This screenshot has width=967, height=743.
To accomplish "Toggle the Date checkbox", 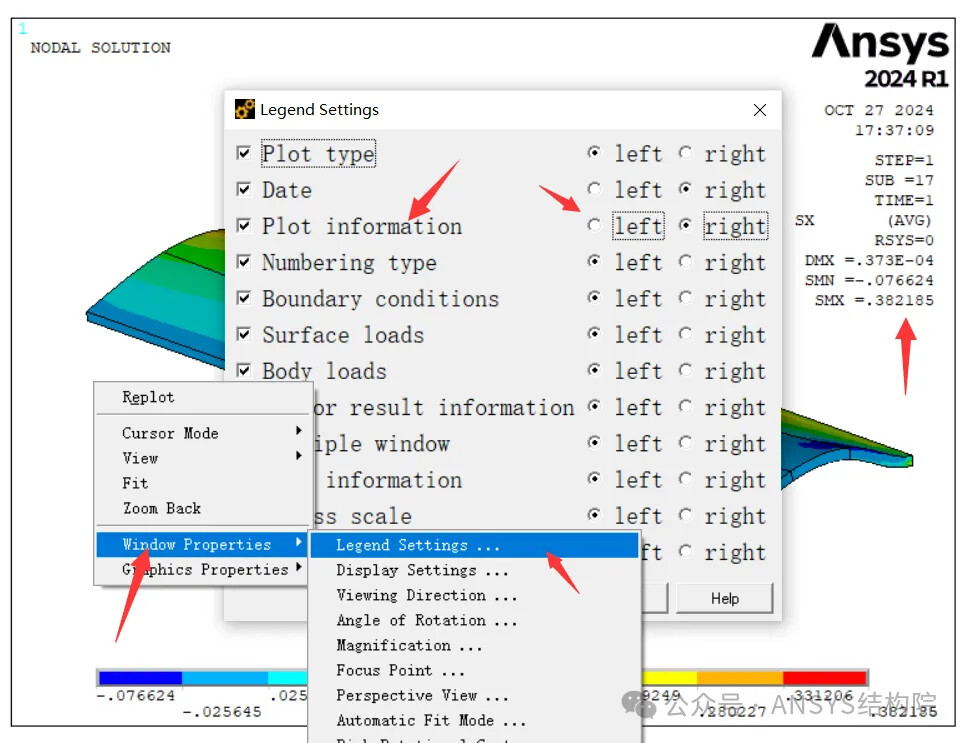I will [244, 190].
